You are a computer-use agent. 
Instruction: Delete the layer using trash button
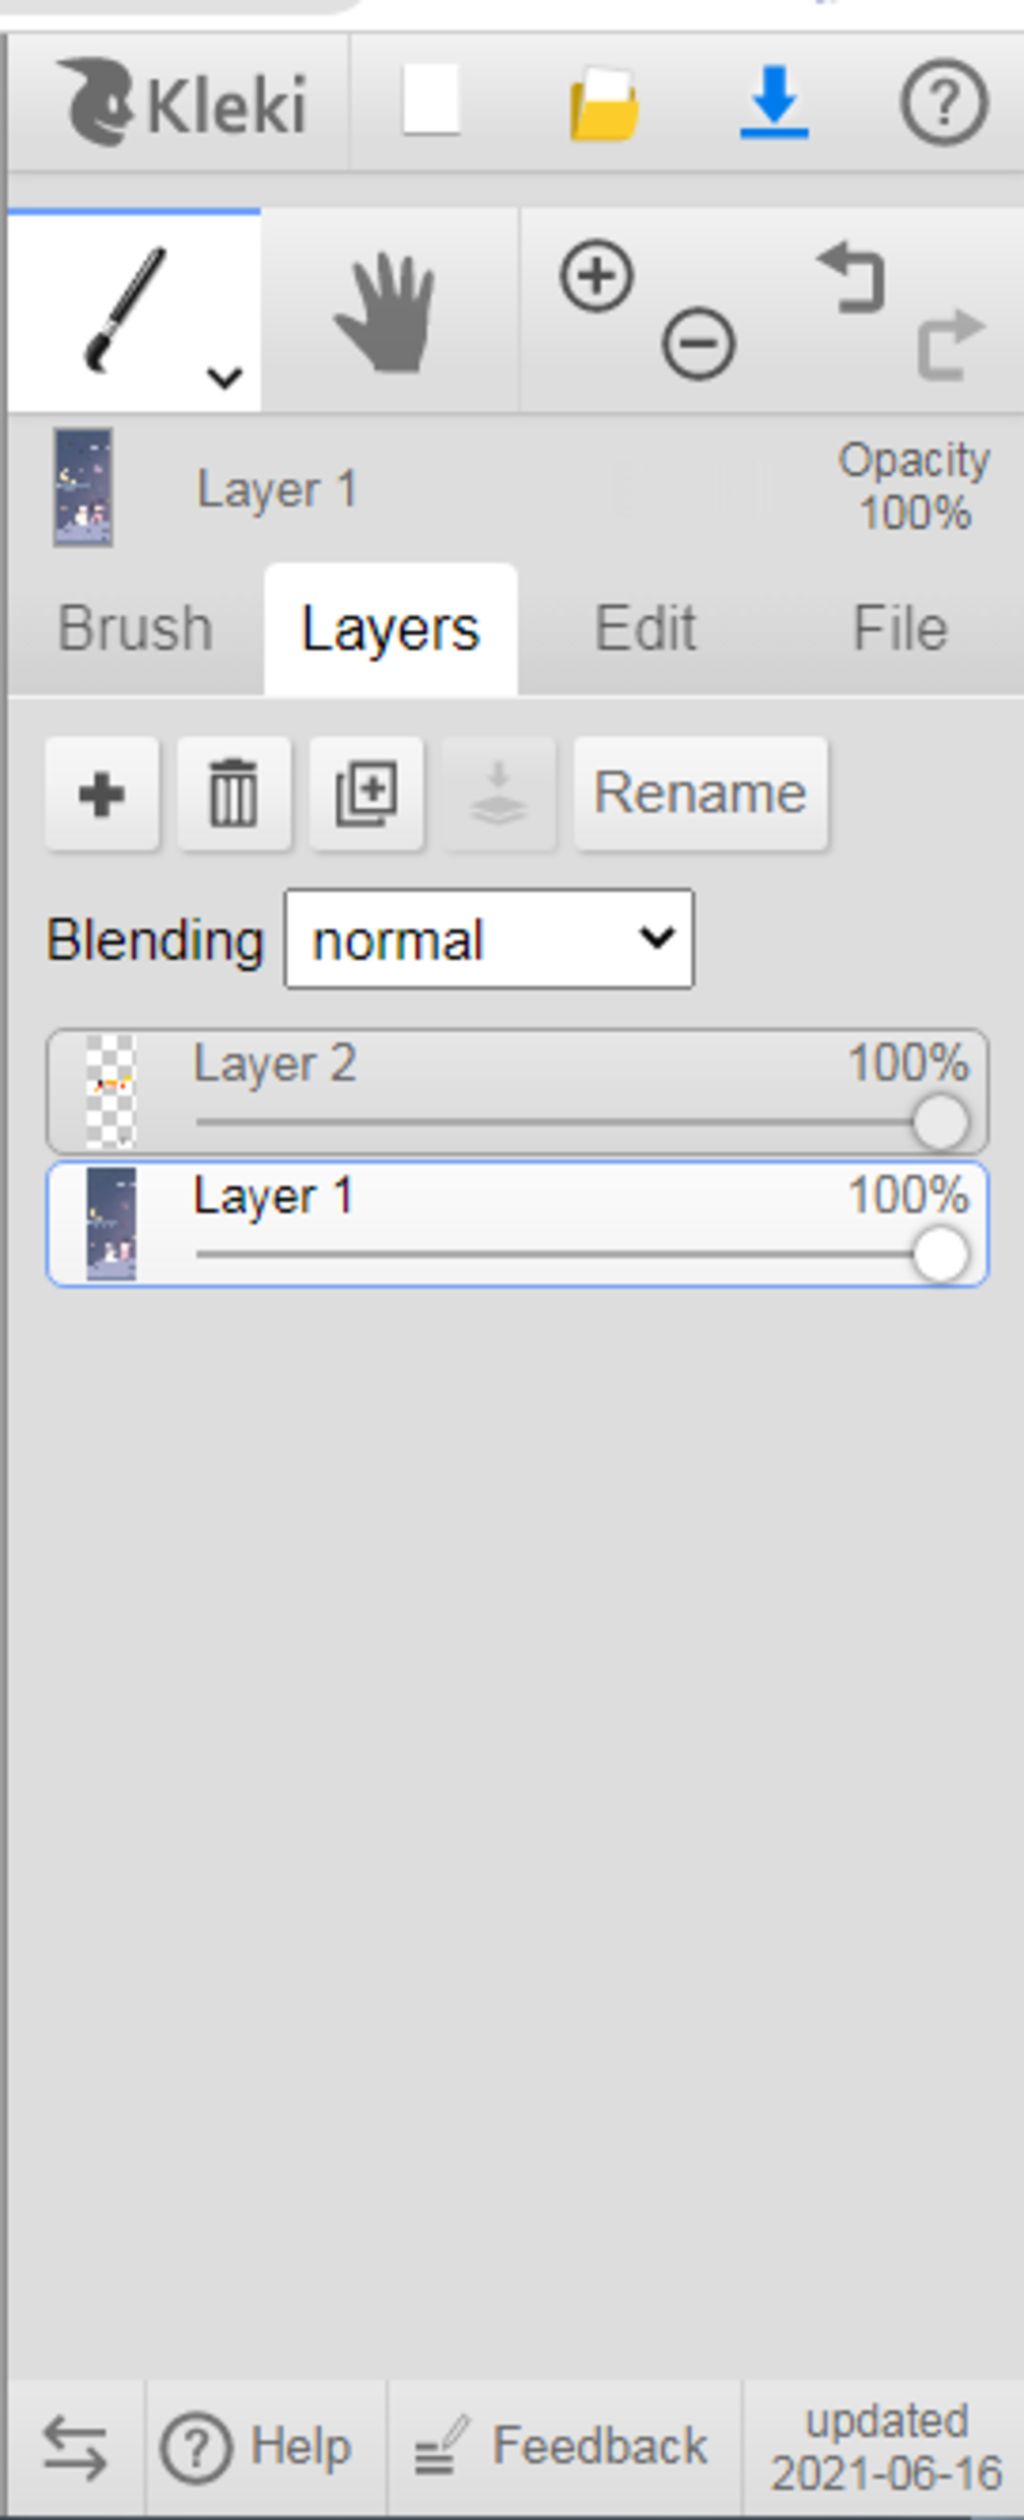tap(234, 794)
